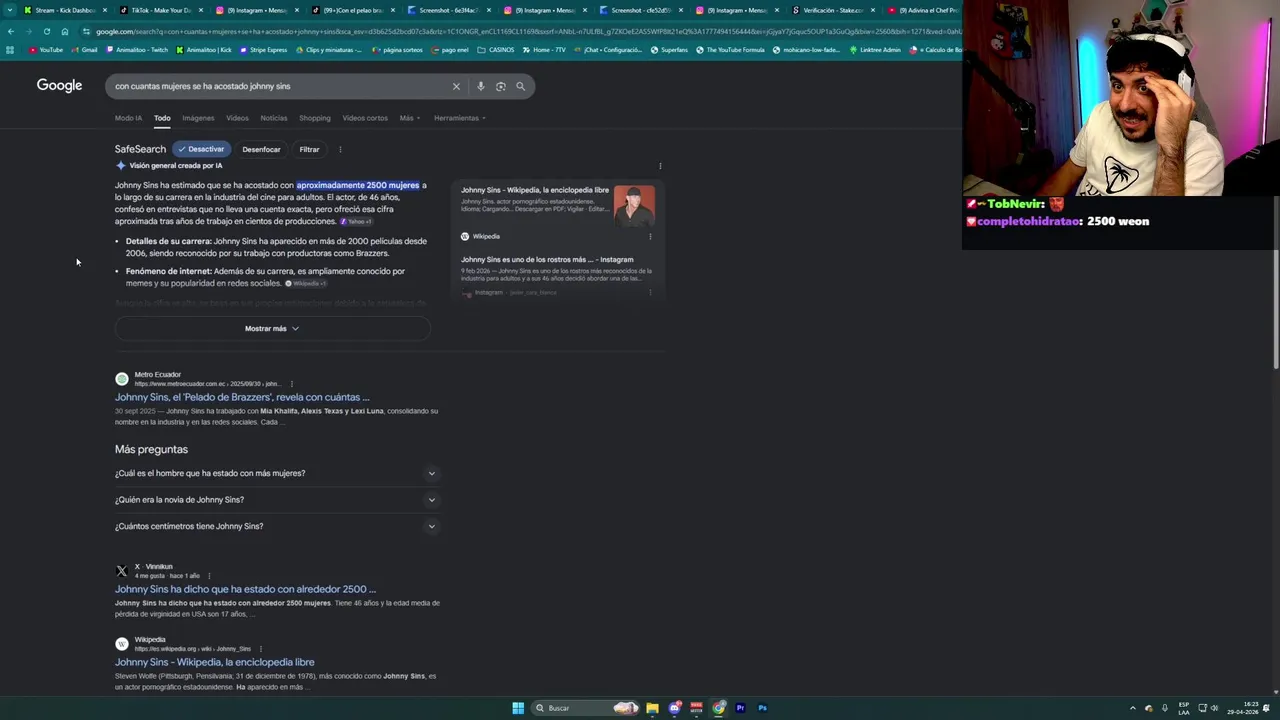Open the Stripe Express bookmark
Screen dimensions: 1280x720
point(263,50)
